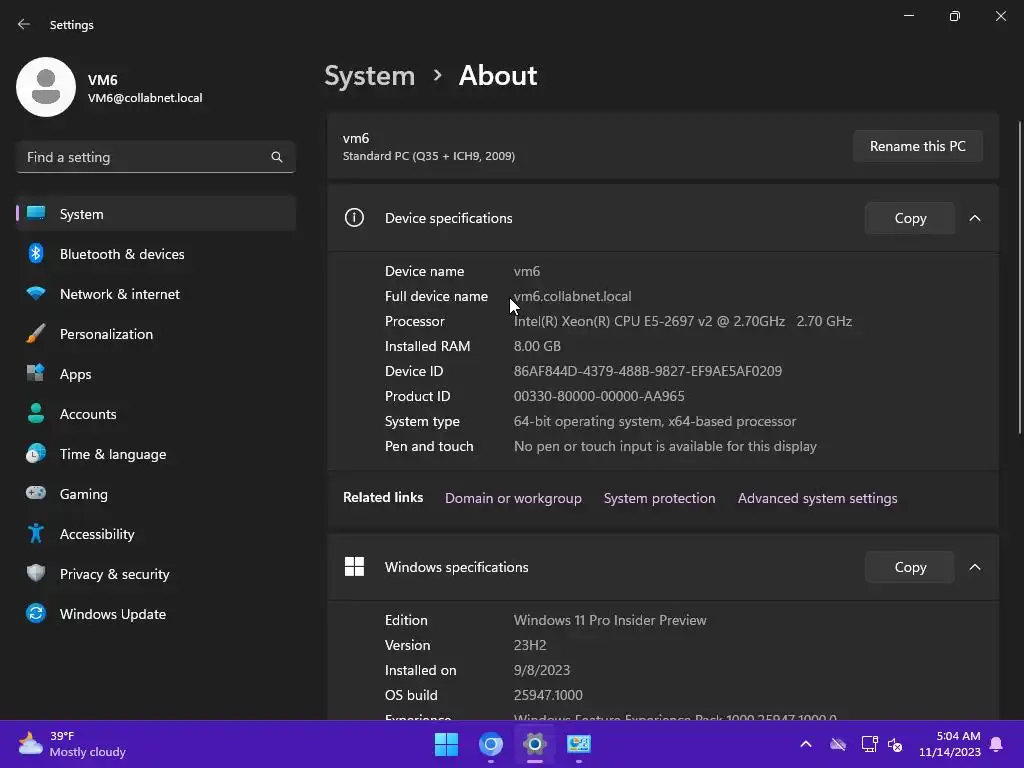
Task: Click the muted volume tray icon
Action: tap(895, 744)
